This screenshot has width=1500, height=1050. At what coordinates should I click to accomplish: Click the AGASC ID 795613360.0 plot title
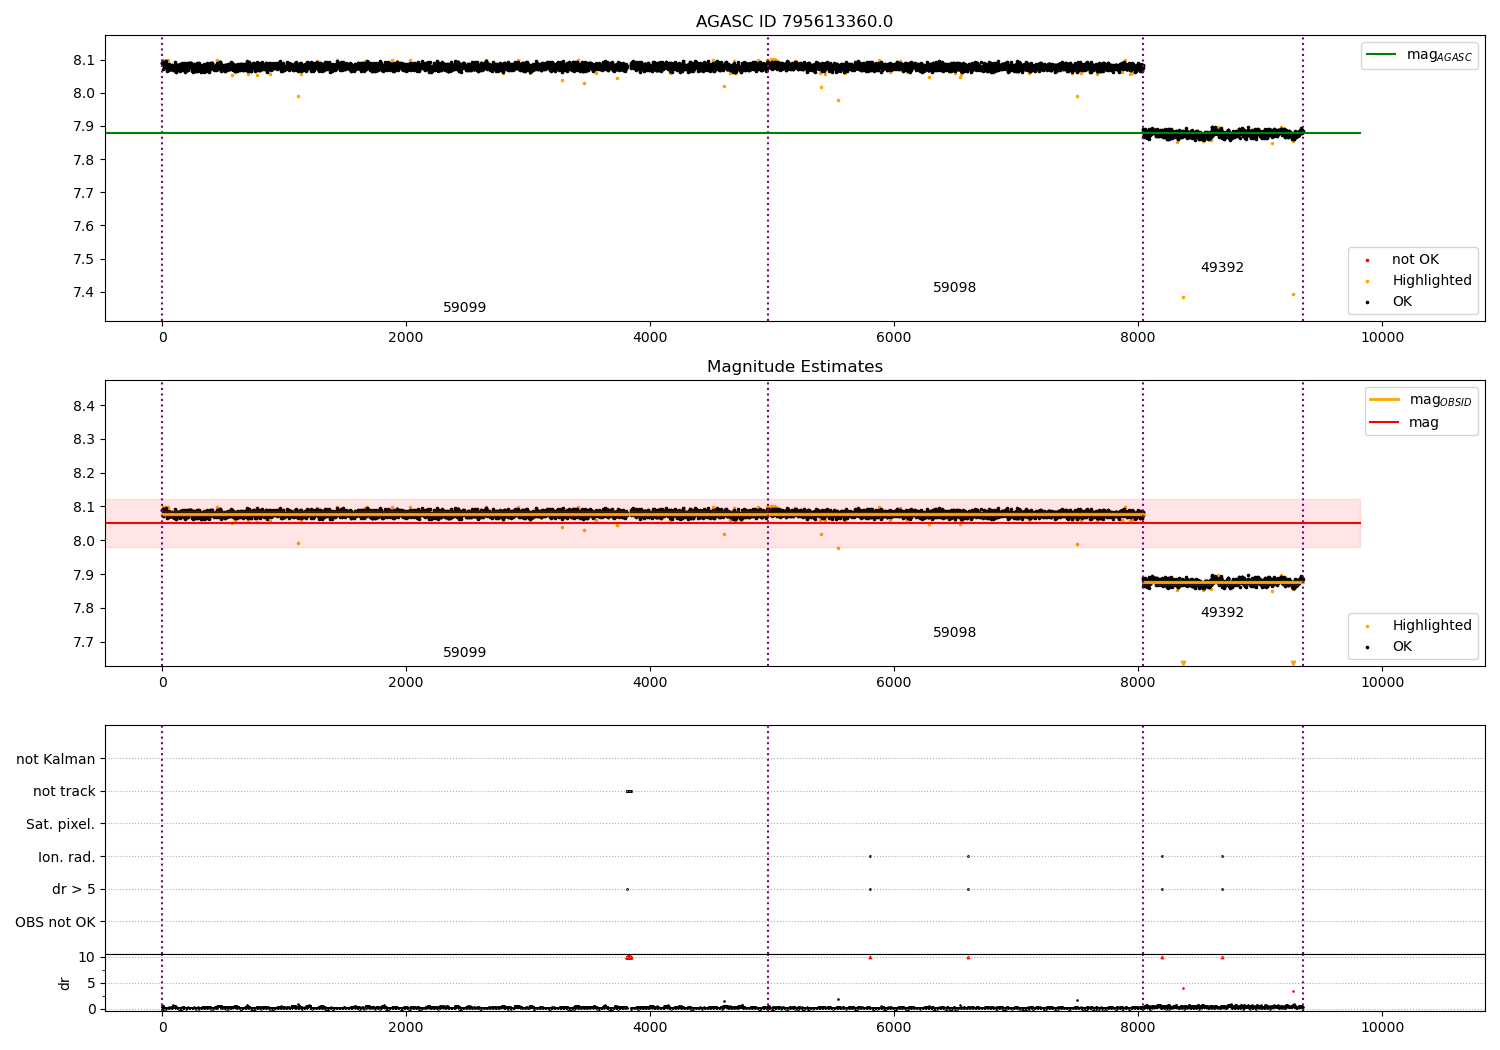(794, 22)
